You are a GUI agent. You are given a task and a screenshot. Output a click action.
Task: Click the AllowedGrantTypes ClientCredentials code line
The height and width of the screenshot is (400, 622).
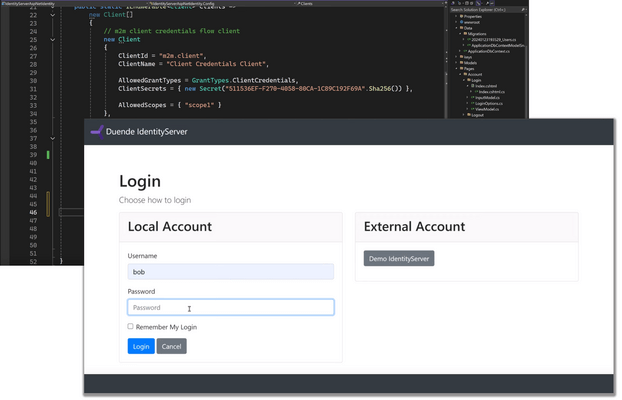(x=208, y=81)
